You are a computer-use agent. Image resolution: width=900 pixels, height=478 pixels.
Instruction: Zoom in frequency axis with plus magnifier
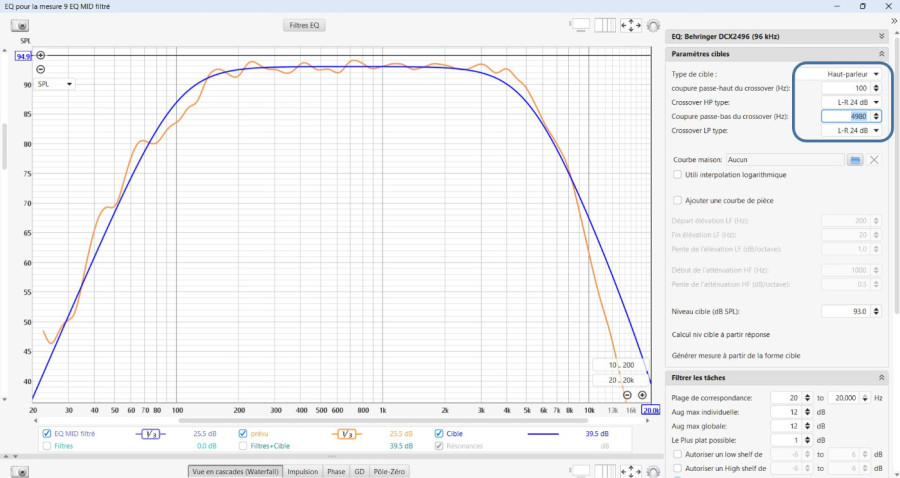[x=642, y=395]
